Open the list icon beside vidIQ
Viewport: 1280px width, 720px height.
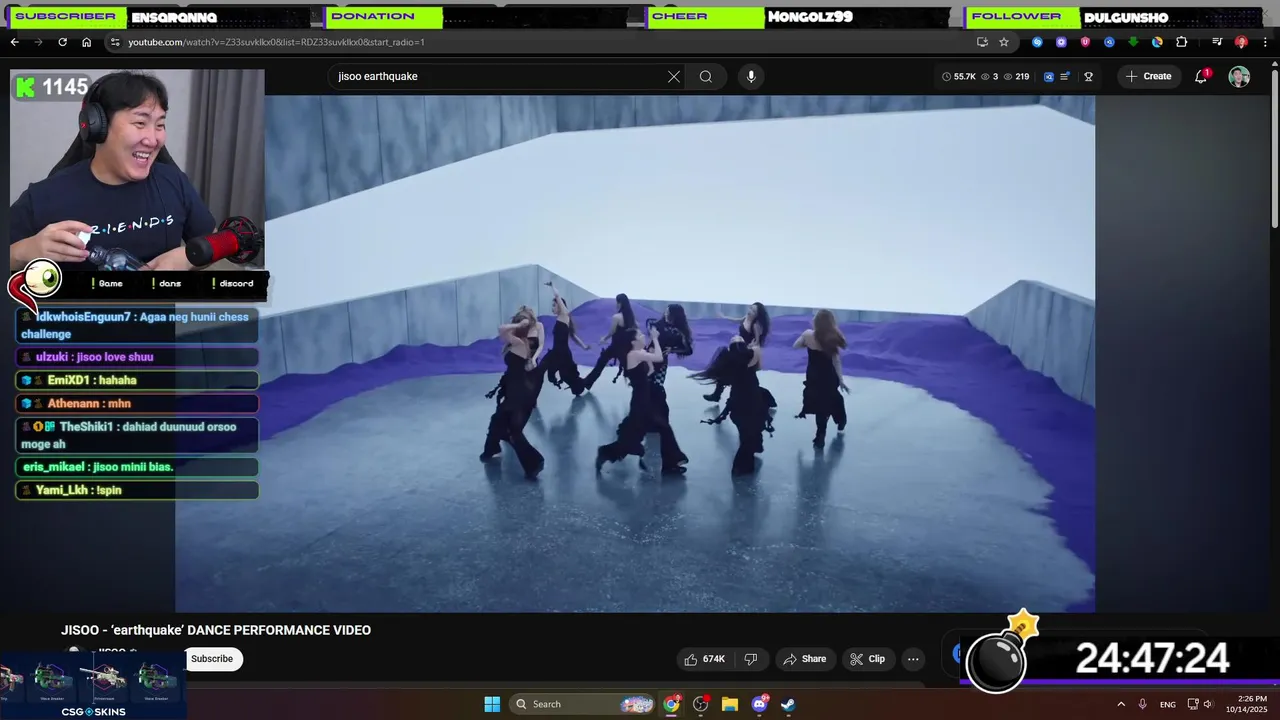1066,76
